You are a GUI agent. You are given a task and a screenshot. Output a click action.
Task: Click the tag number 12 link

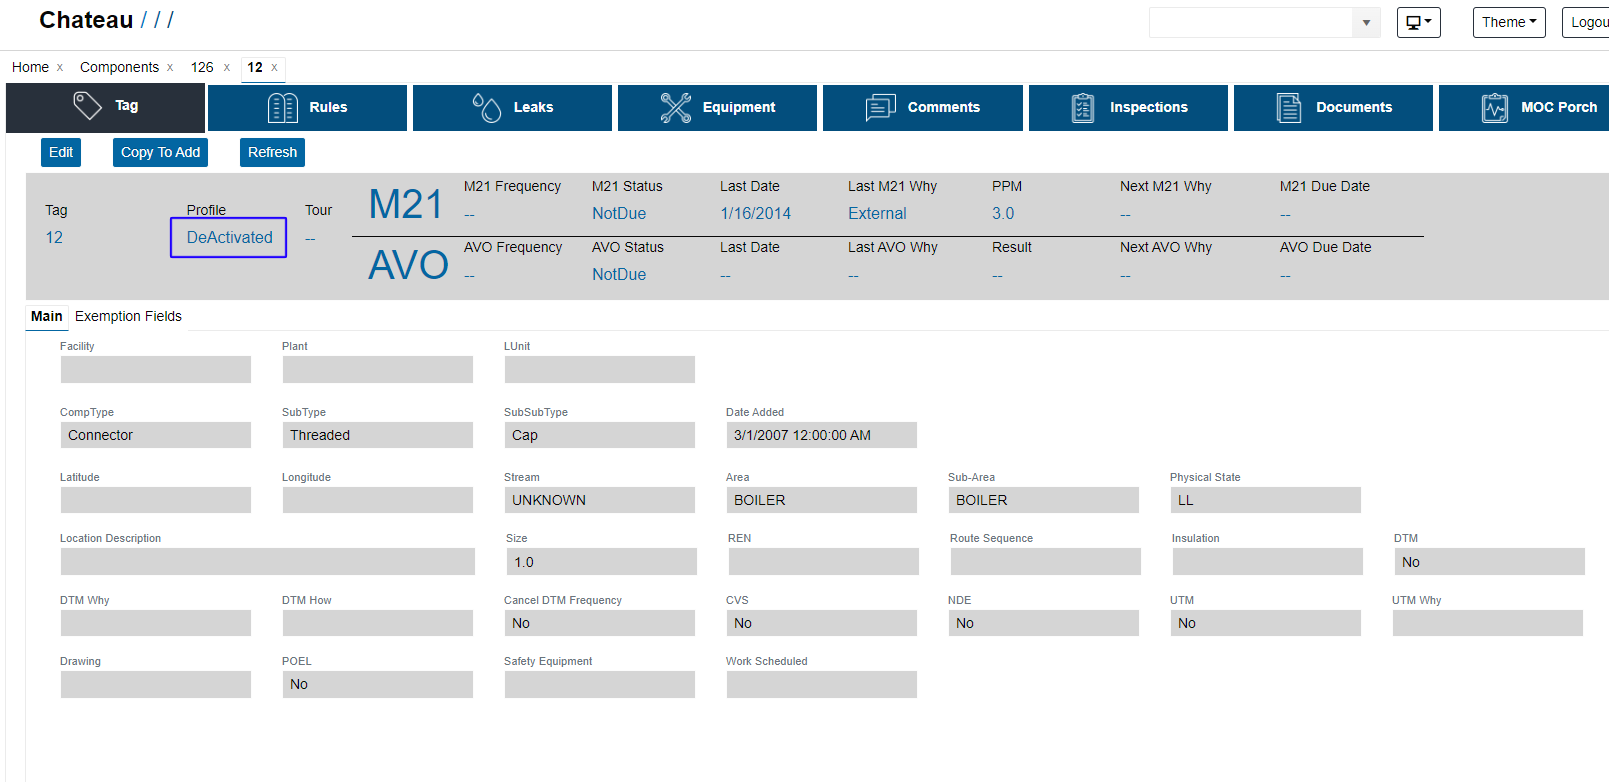pos(54,237)
